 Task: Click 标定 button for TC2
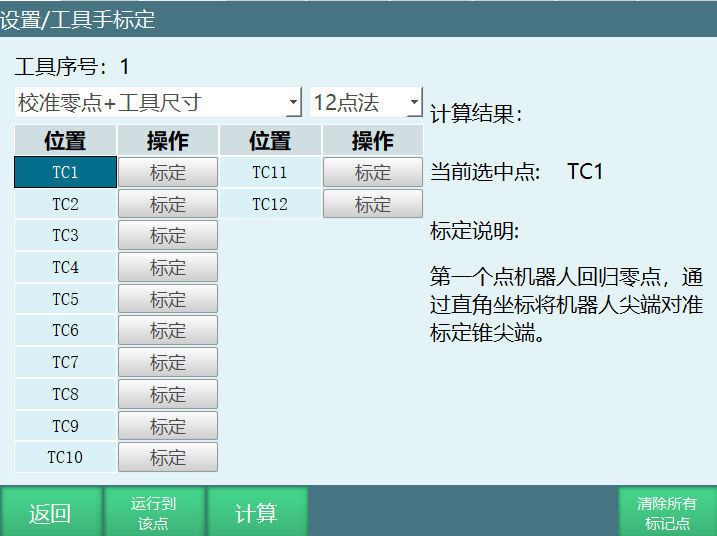pos(168,204)
